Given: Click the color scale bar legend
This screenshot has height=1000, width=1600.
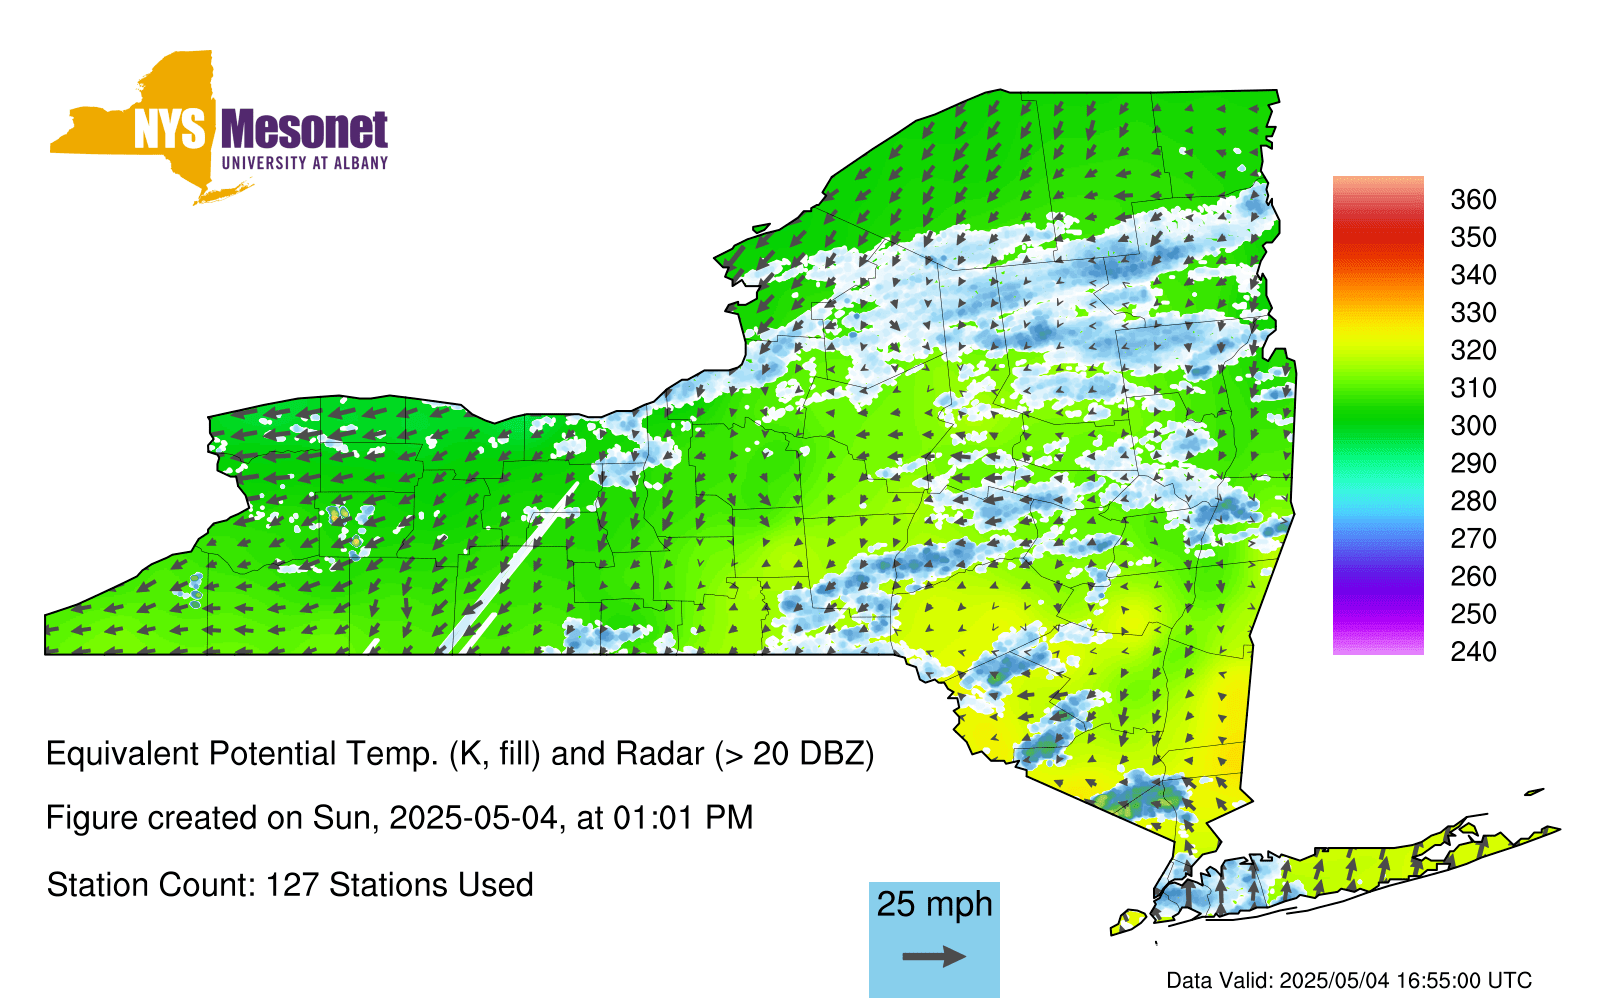Looking at the screenshot, I should point(1378,416).
